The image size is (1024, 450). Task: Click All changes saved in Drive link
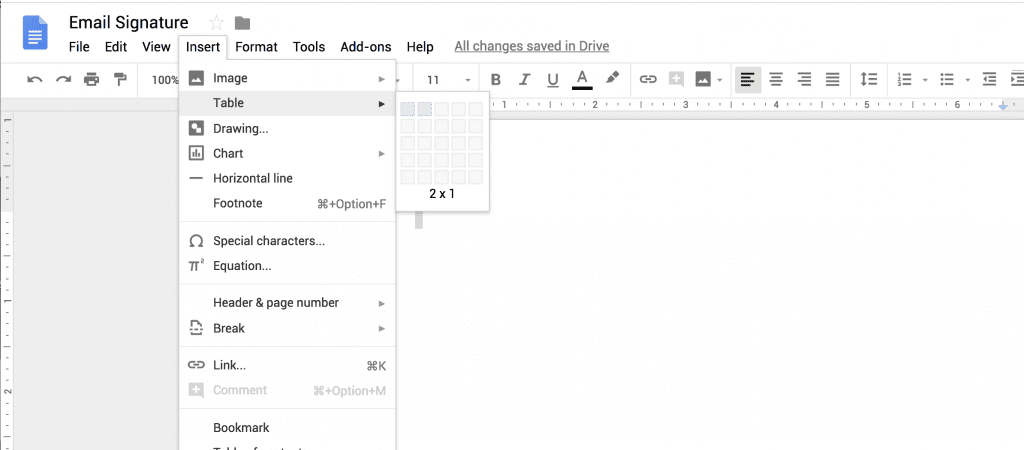532,46
